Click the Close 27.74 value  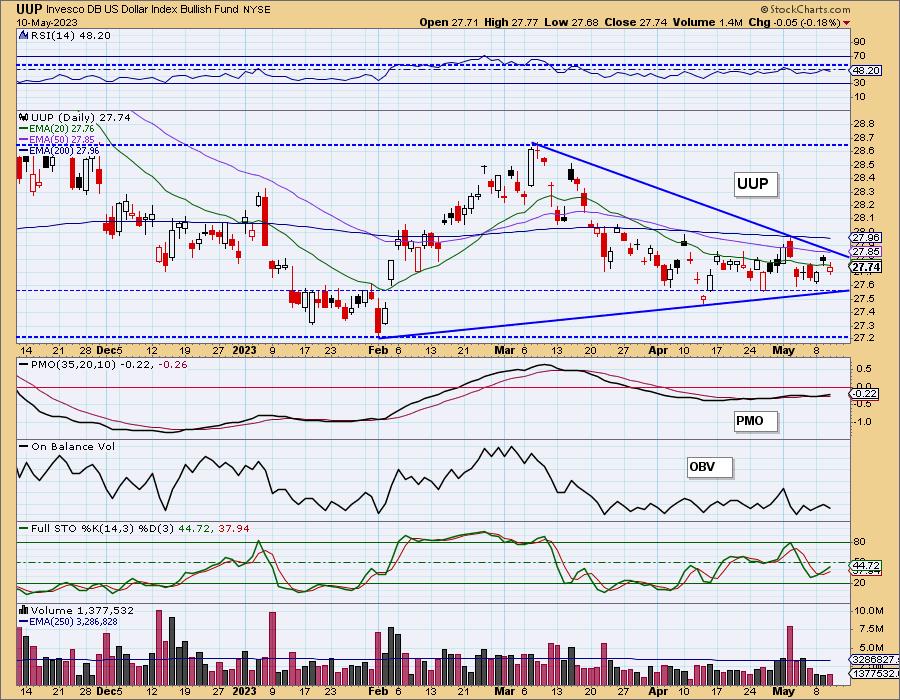[x=635, y=22]
